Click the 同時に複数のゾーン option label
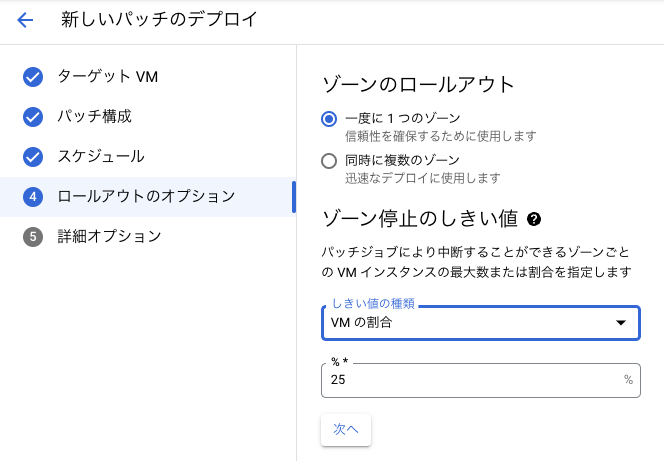 coord(402,160)
